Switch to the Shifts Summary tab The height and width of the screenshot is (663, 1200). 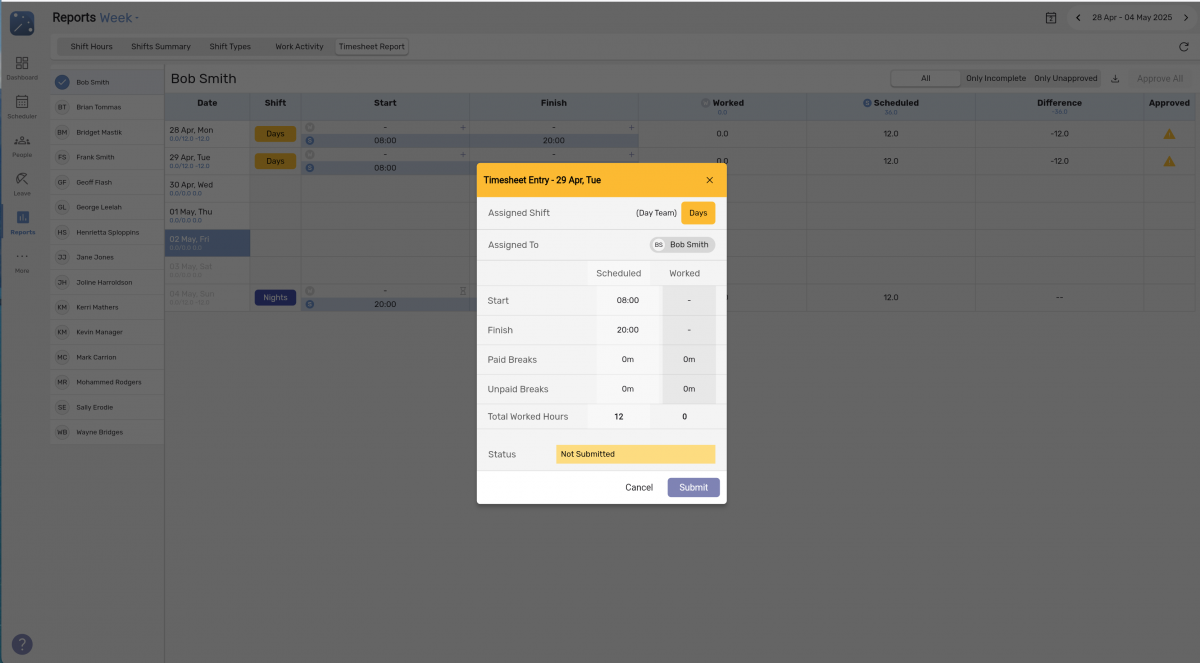(x=160, y=46)
